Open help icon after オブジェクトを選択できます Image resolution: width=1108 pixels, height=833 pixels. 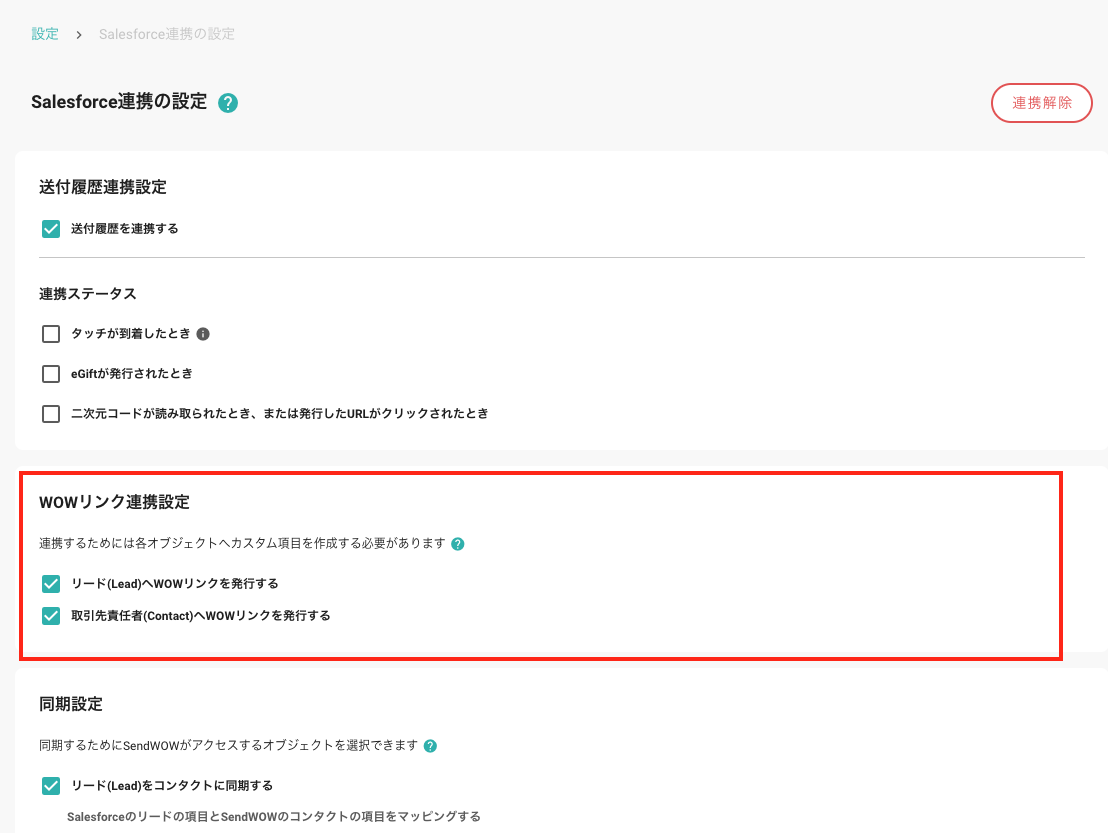[x=430, y=746]
